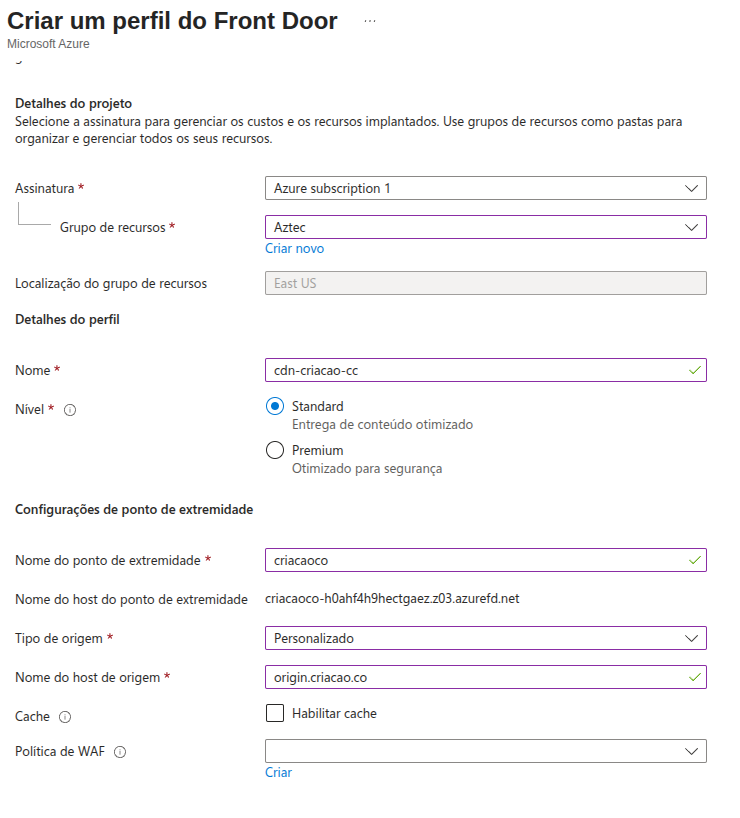Open the Assinatura subscription dropdown

485,188
